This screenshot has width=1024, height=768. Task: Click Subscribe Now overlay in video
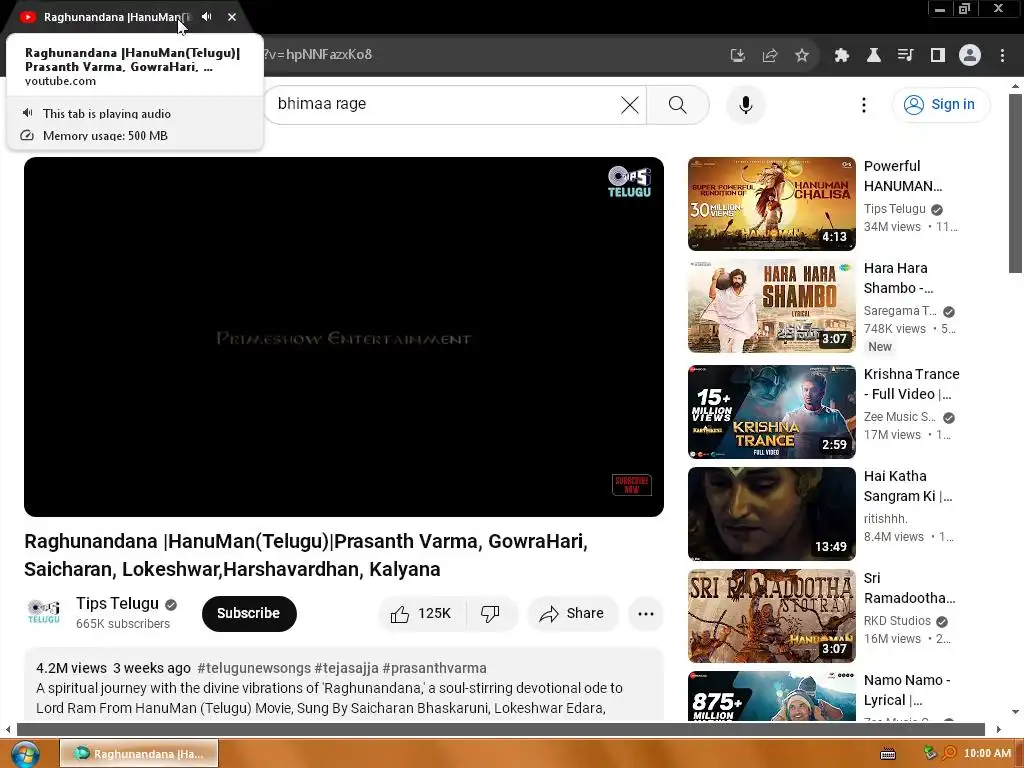632,485
